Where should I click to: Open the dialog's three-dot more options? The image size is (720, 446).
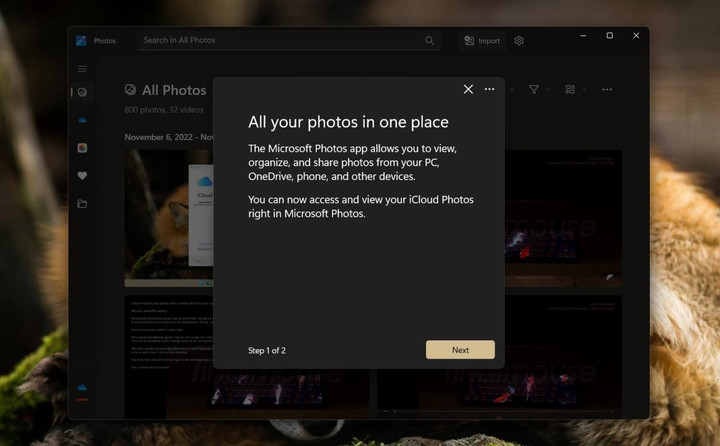point(489,89)
